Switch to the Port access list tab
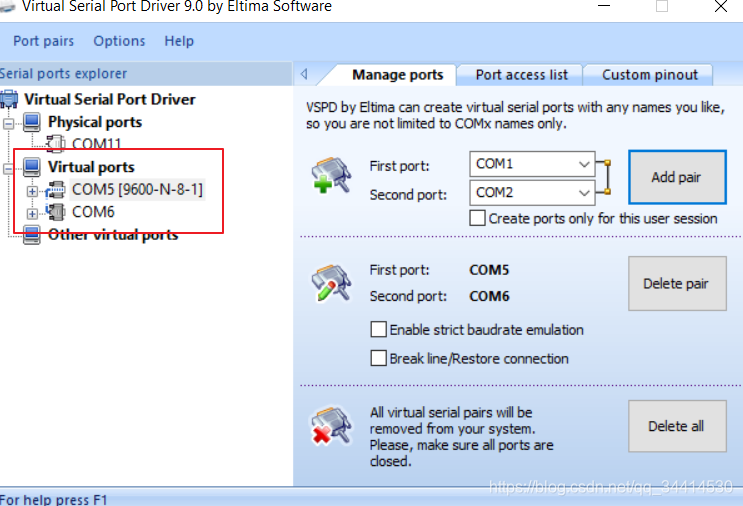This screenshot has height=506, width=743. (x=521, y=75)
